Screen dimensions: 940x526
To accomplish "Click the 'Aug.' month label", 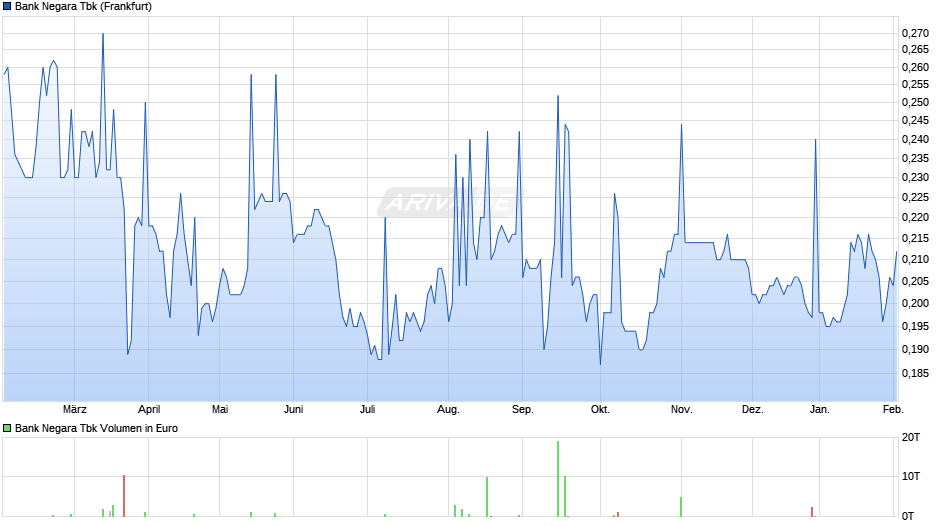I will click(x=448, y=410).
